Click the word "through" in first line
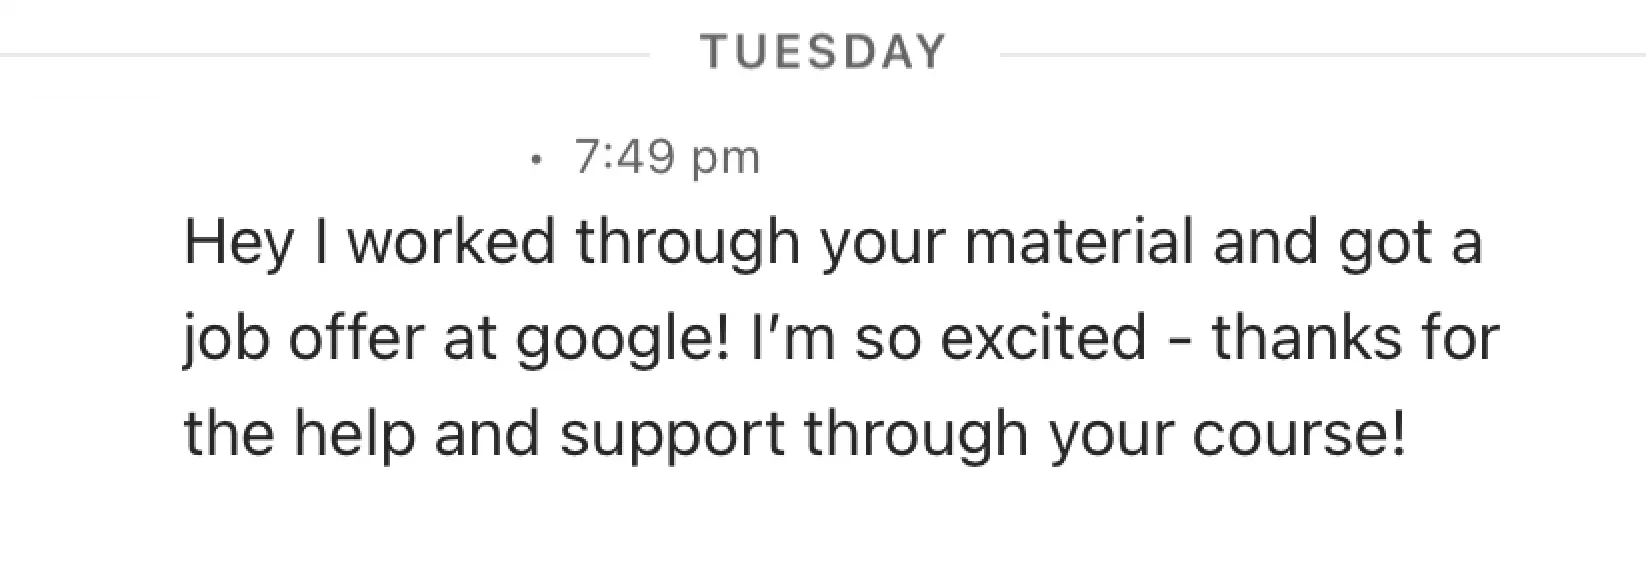The image size is (1646, 584). point(686,243)
